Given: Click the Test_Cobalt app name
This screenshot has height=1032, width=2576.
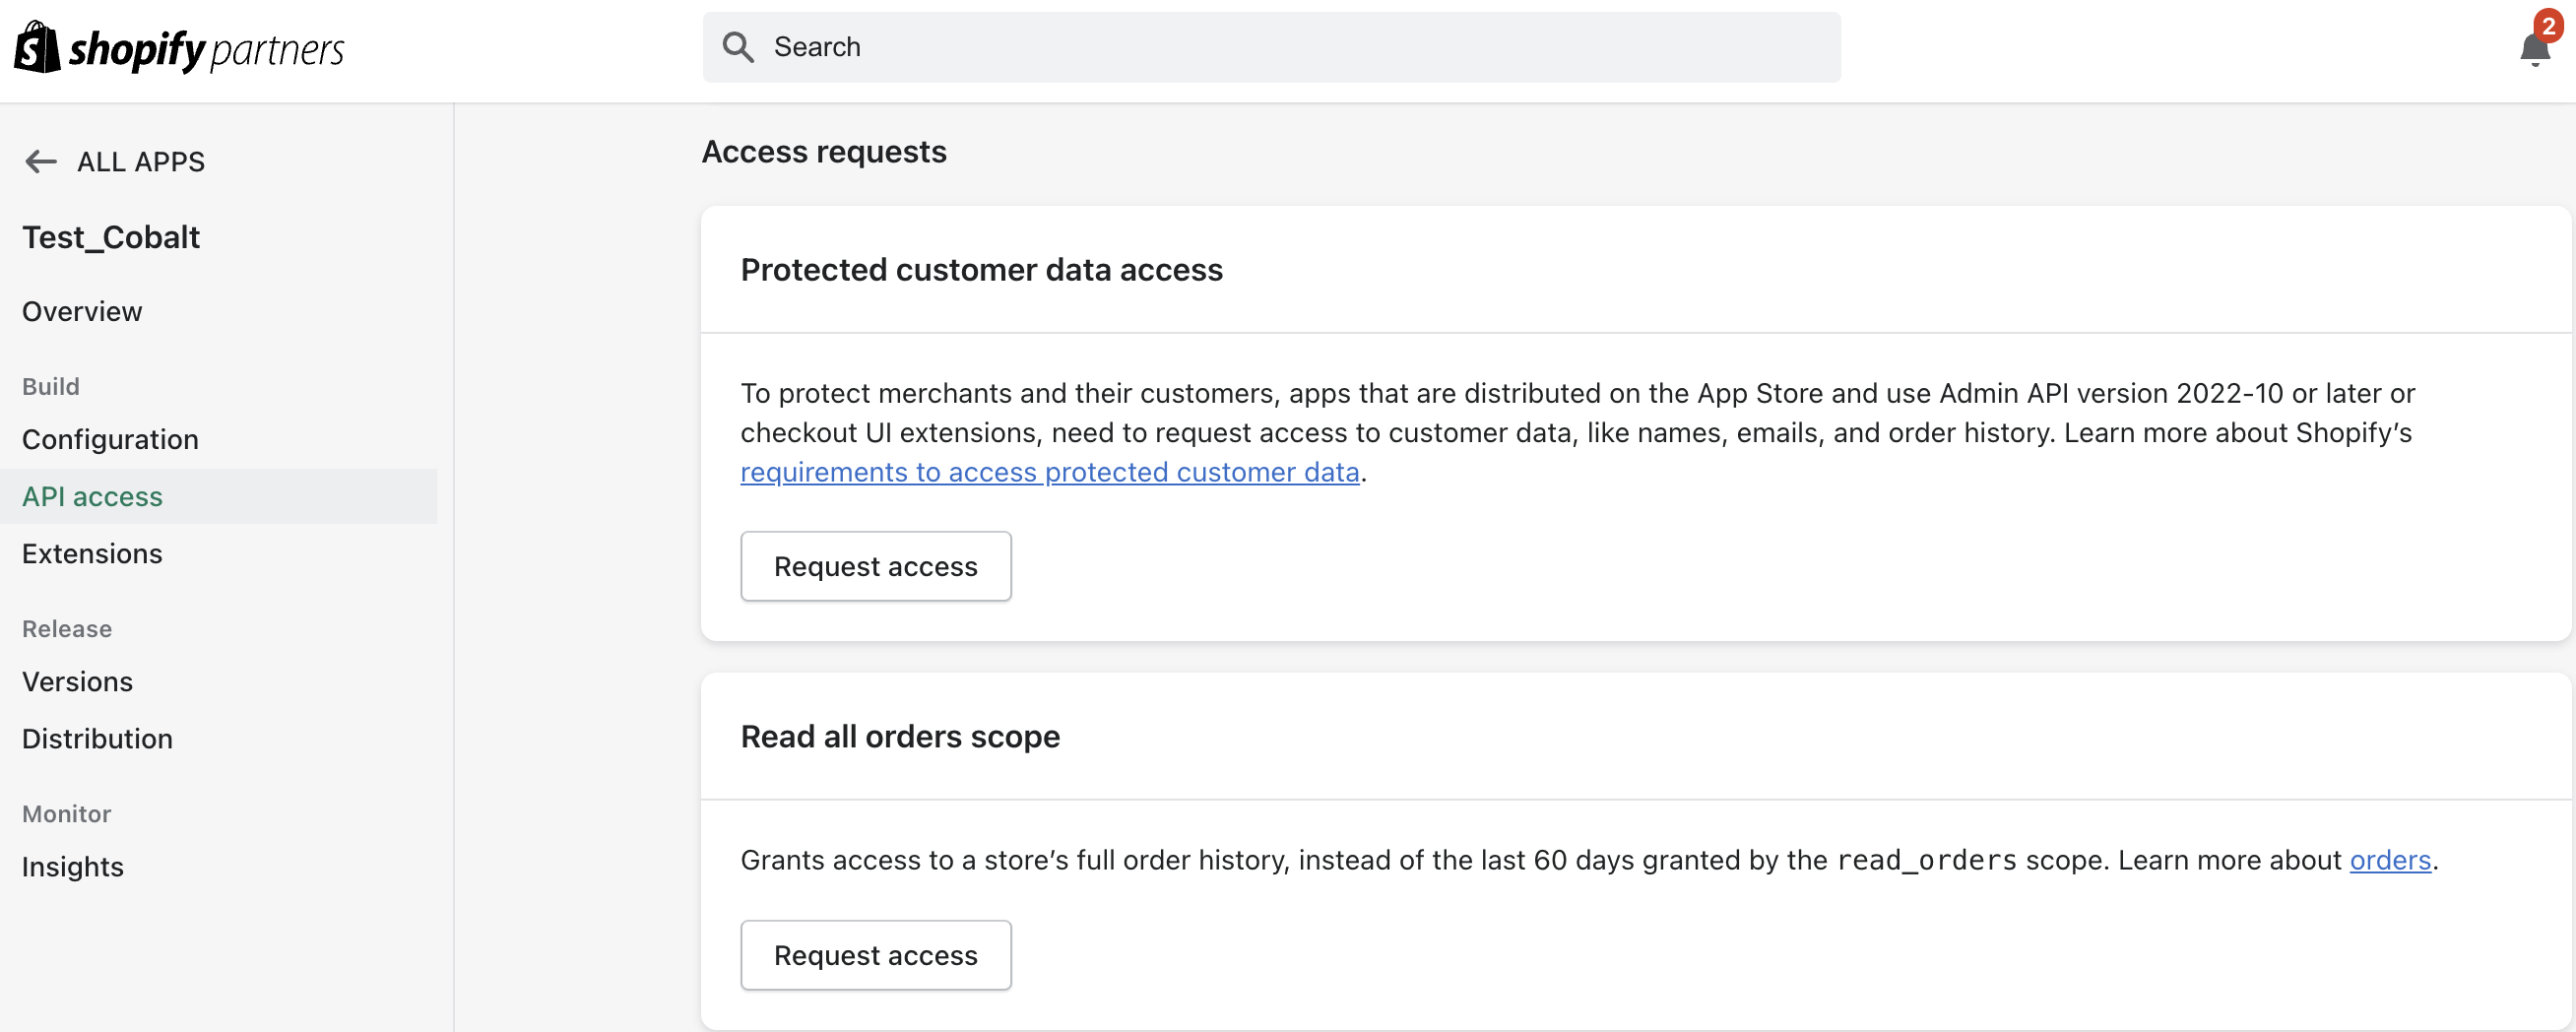Looking at the screenshot, I should tap(110, 237).
